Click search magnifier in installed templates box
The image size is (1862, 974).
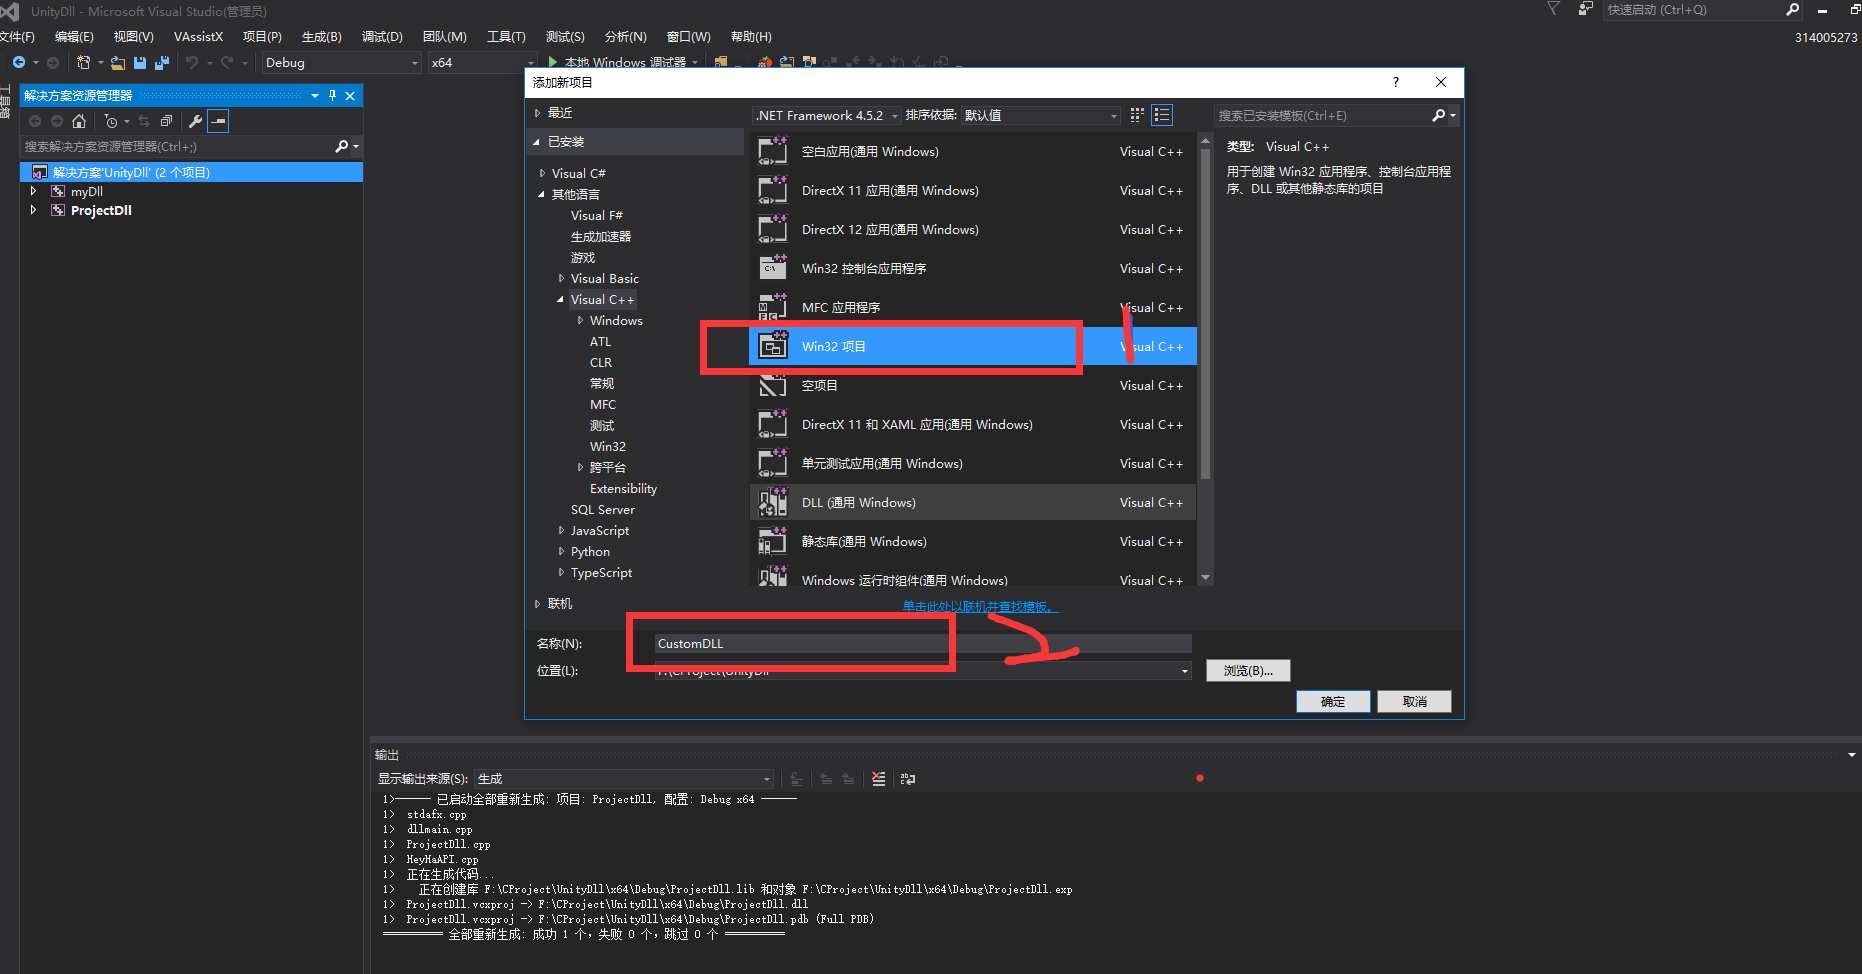[x=1439, y=115]
